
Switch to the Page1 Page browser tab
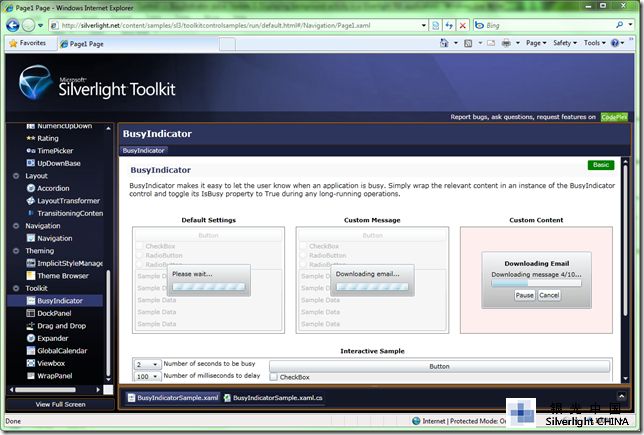tap(138, 44)
